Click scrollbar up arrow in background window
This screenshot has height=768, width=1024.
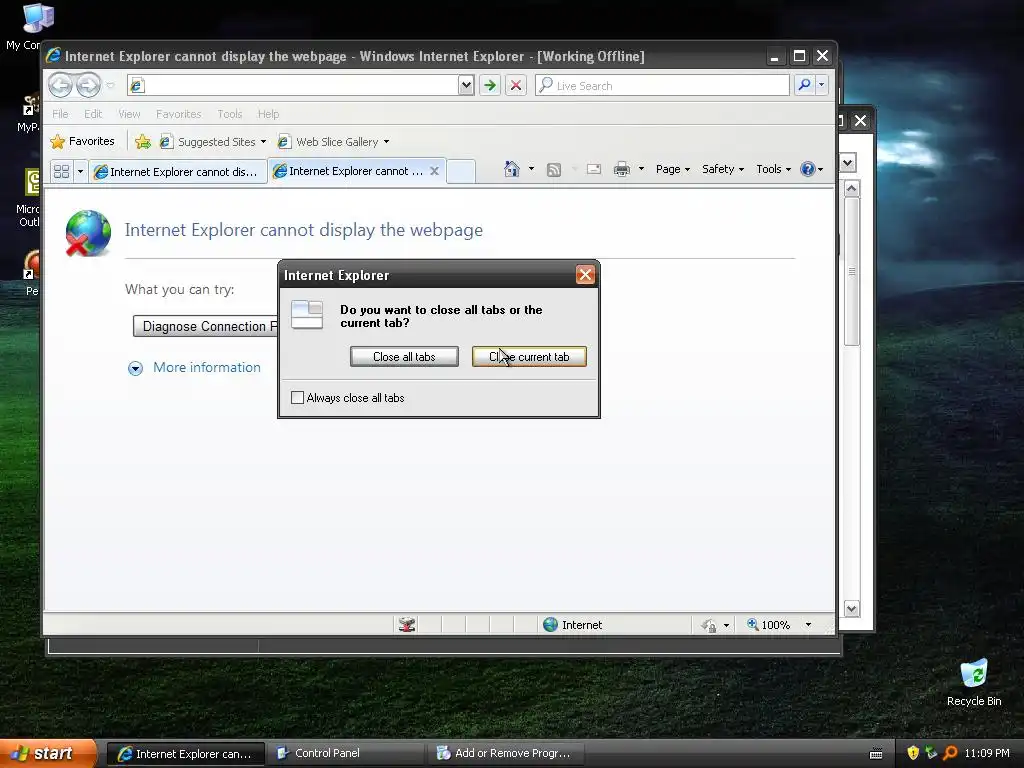coord(852,189)
